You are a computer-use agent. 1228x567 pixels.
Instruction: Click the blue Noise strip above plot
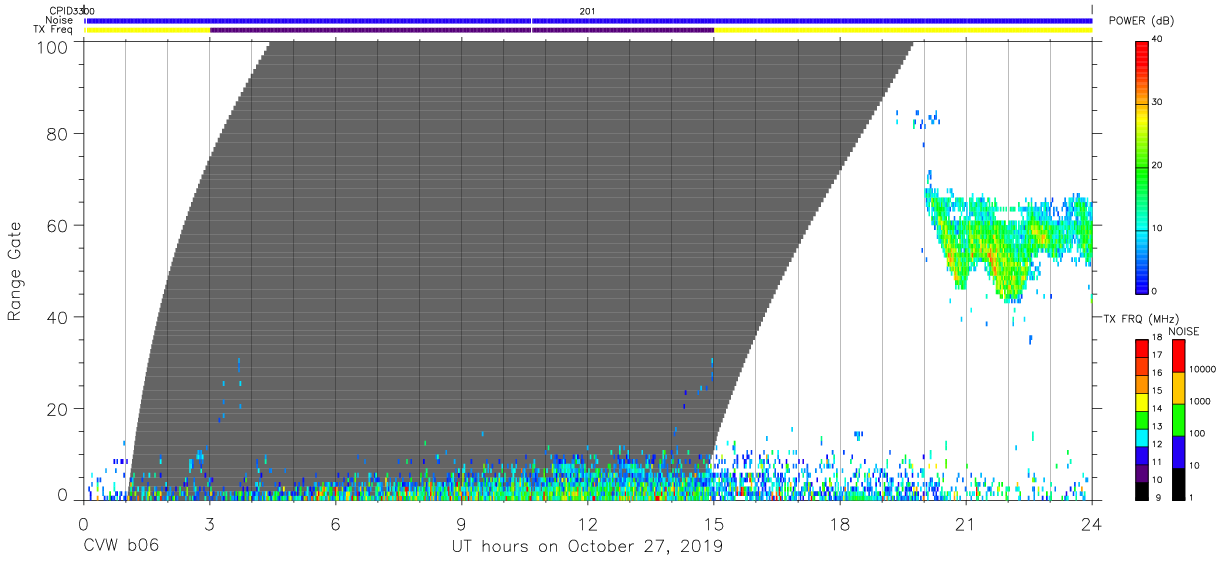(589, 20)
